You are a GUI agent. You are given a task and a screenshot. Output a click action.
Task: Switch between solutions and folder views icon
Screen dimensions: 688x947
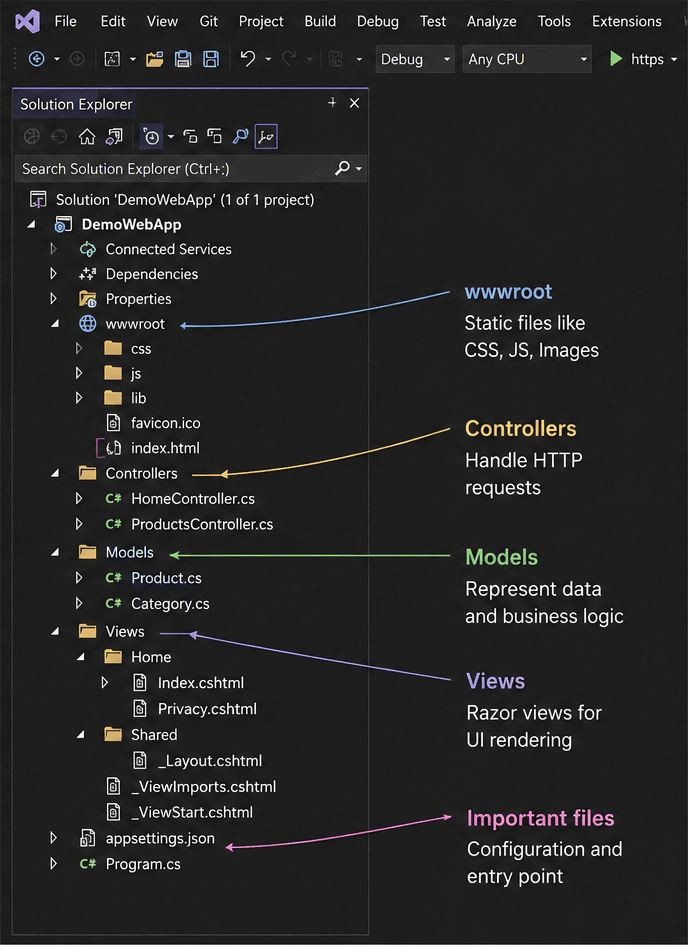pyautogui.click(x=114, y=136)
